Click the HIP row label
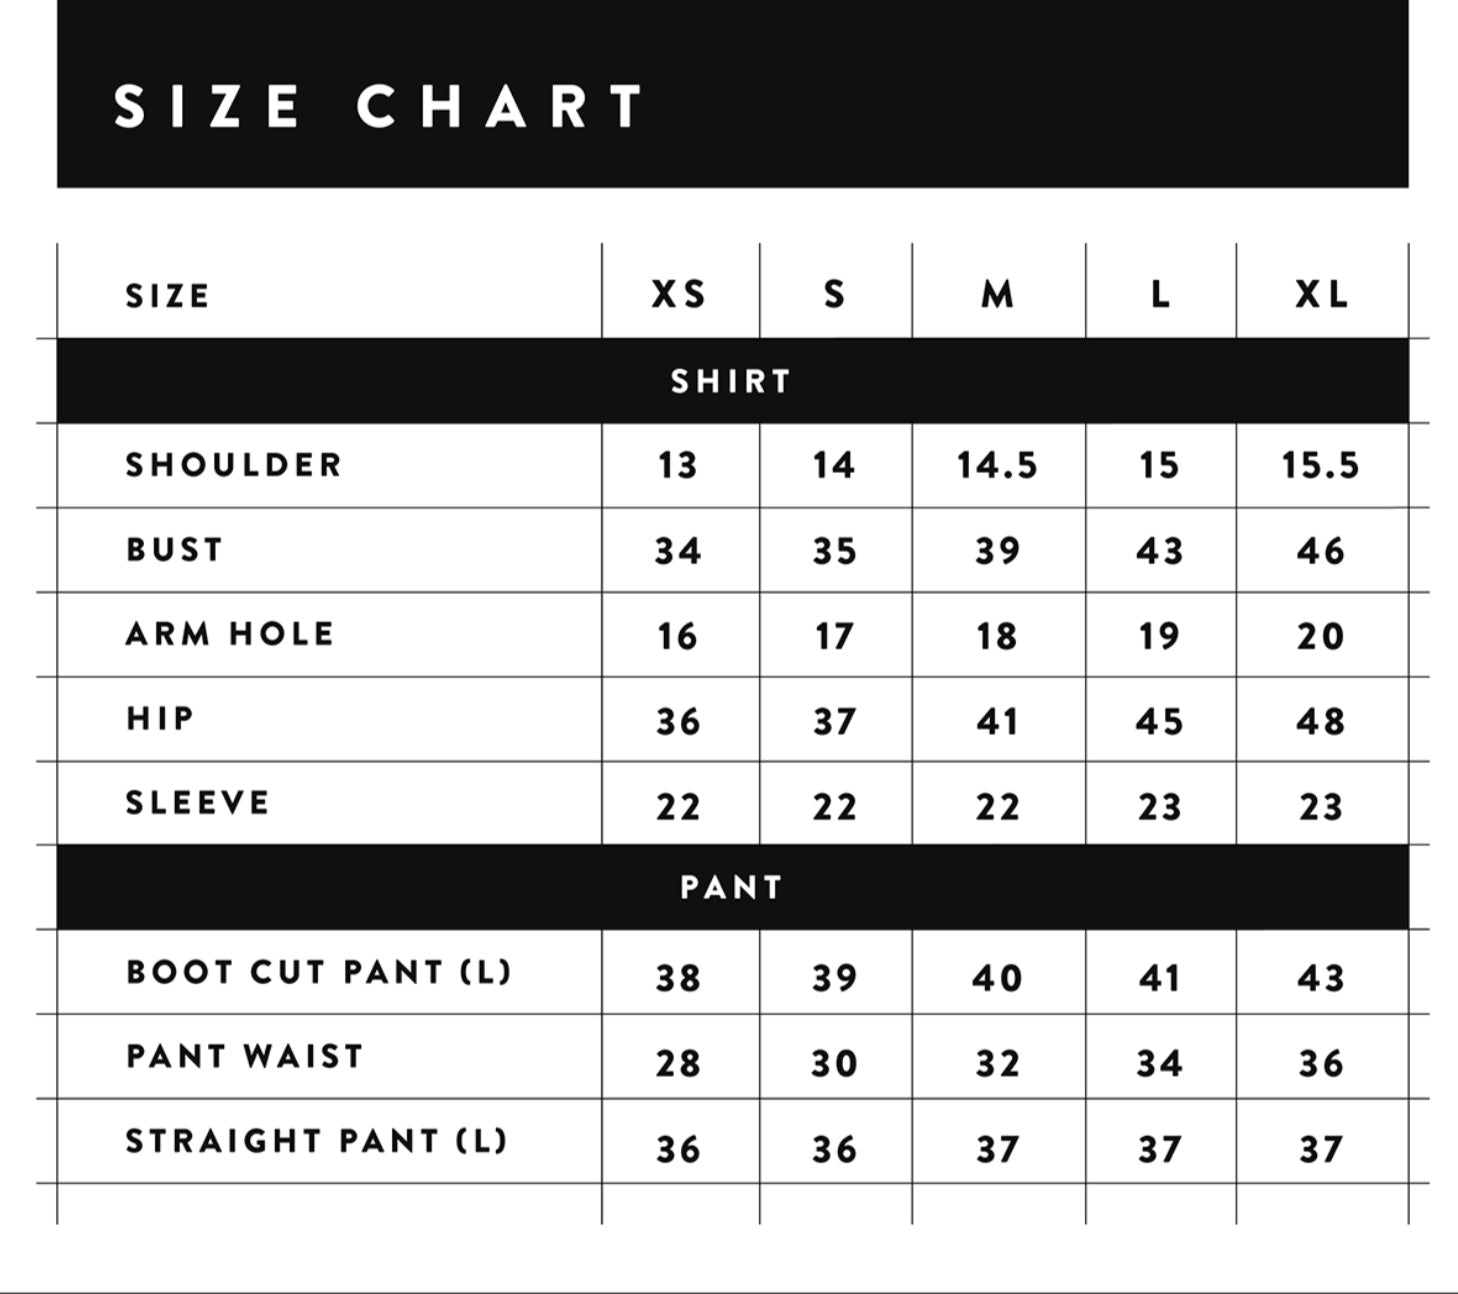Viewport: 1458px width, 1294px height. pyautogui.click(x=160, y=719)
